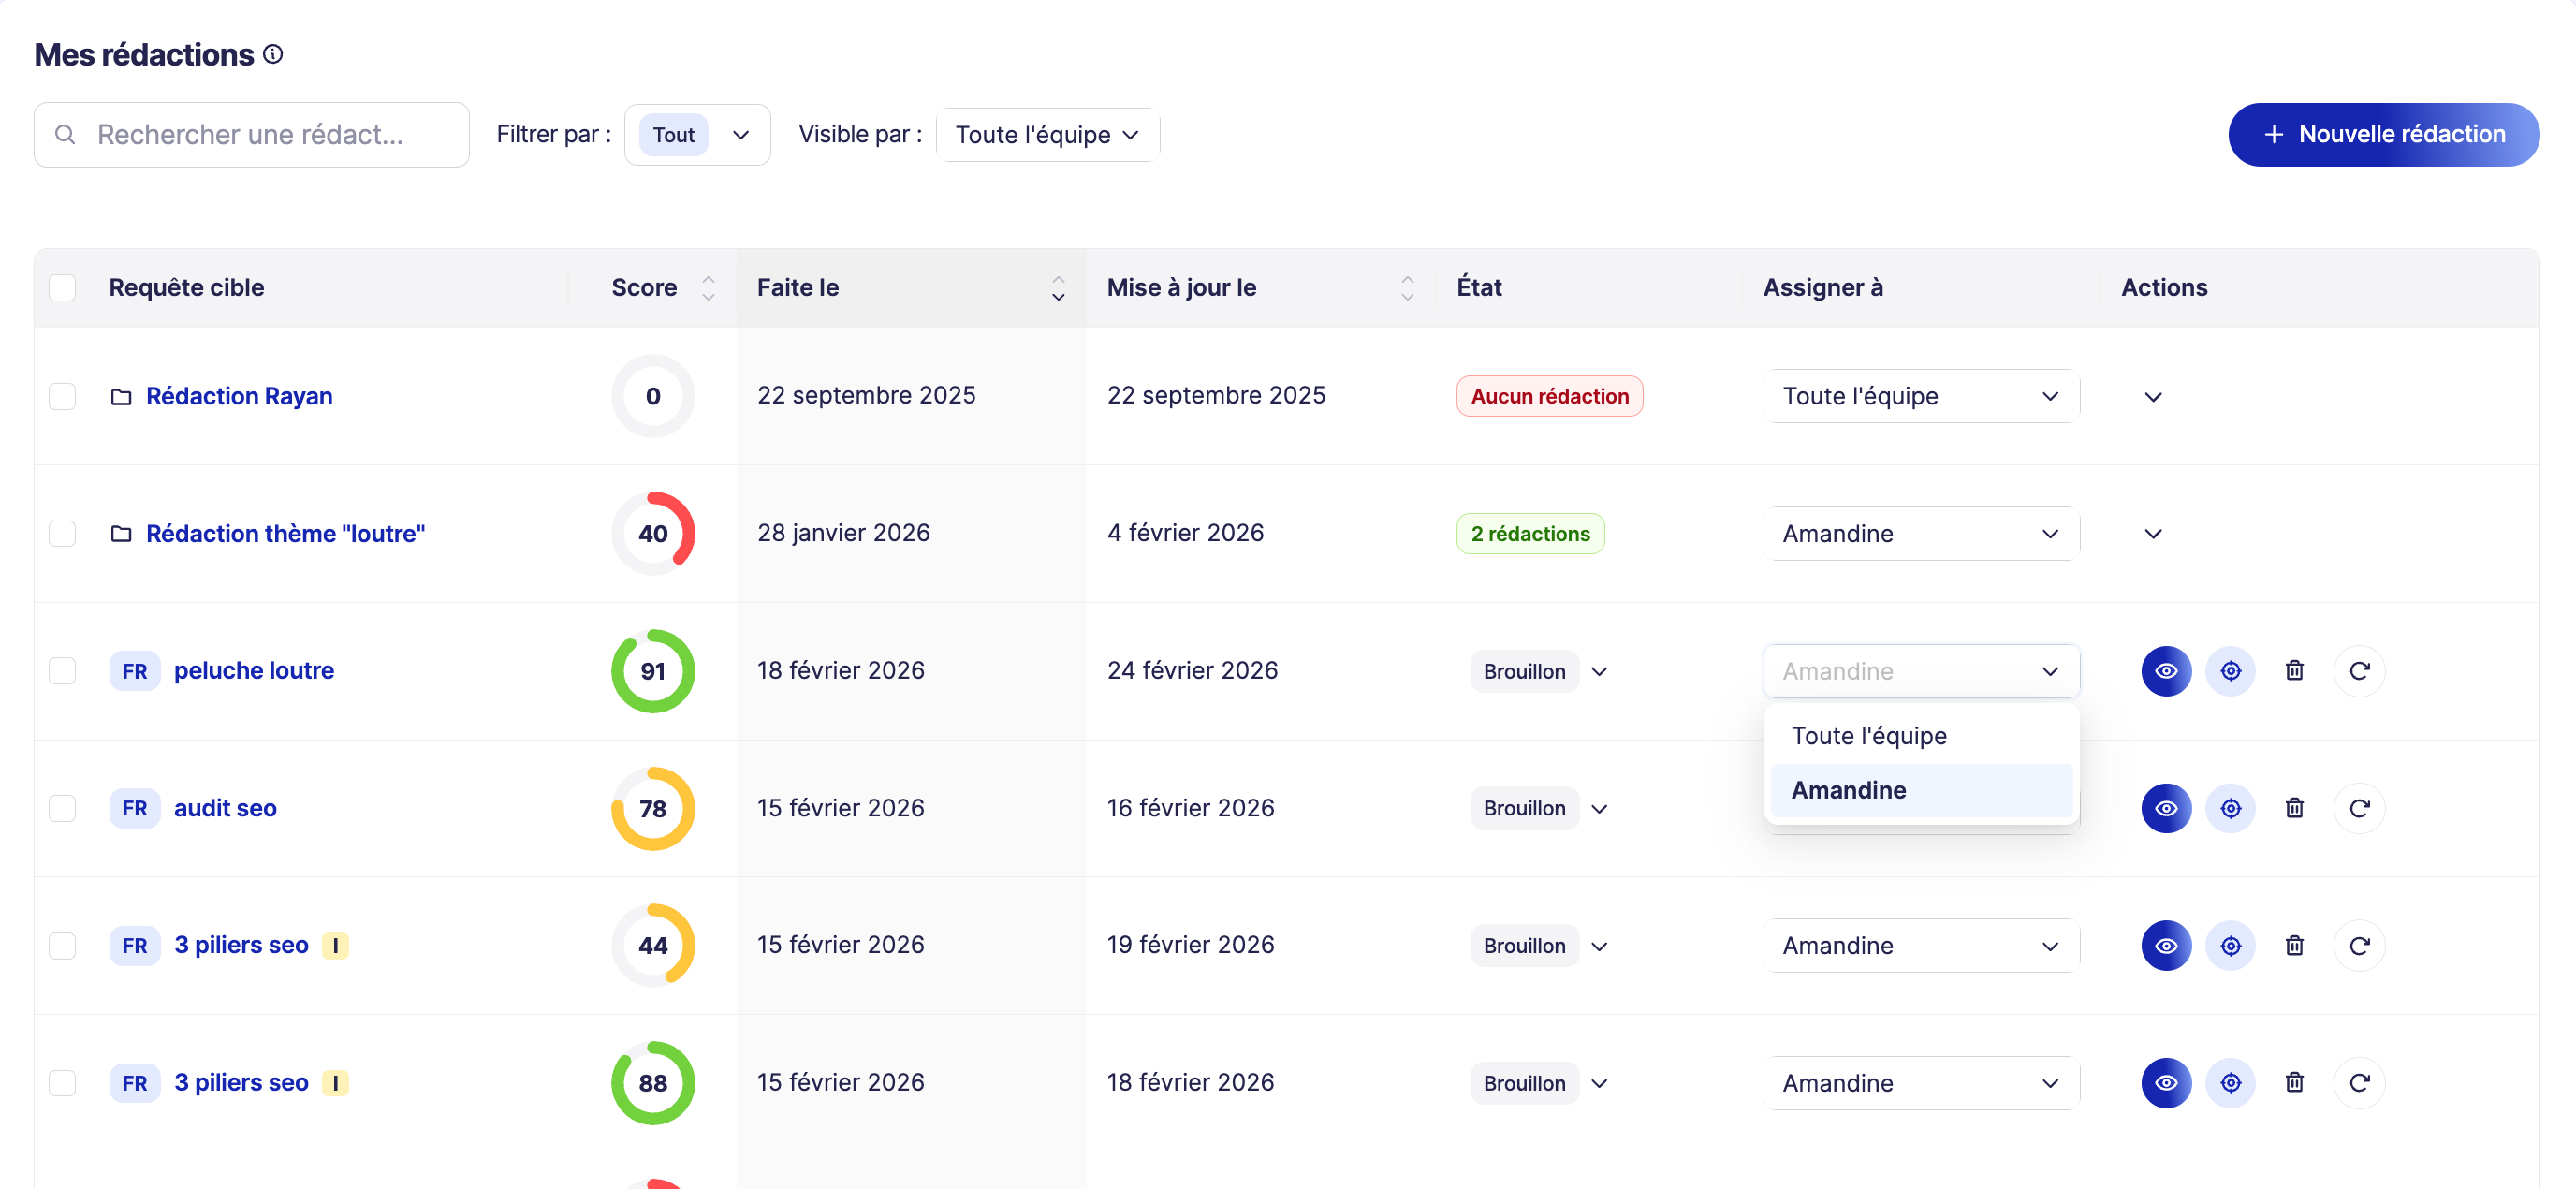Refresh the peluche loutre rédaction

[x=2359, y=671]
